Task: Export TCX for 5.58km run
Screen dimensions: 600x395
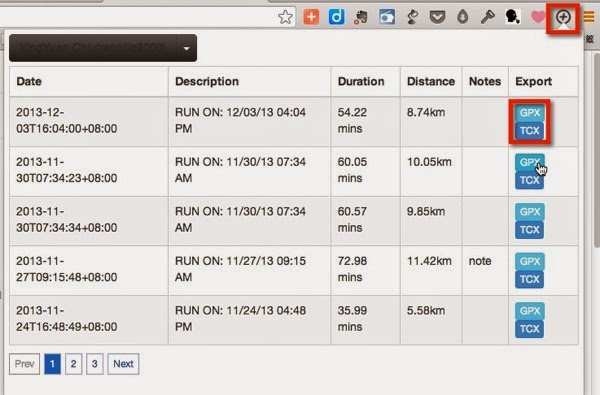Action: pos(530,329)
